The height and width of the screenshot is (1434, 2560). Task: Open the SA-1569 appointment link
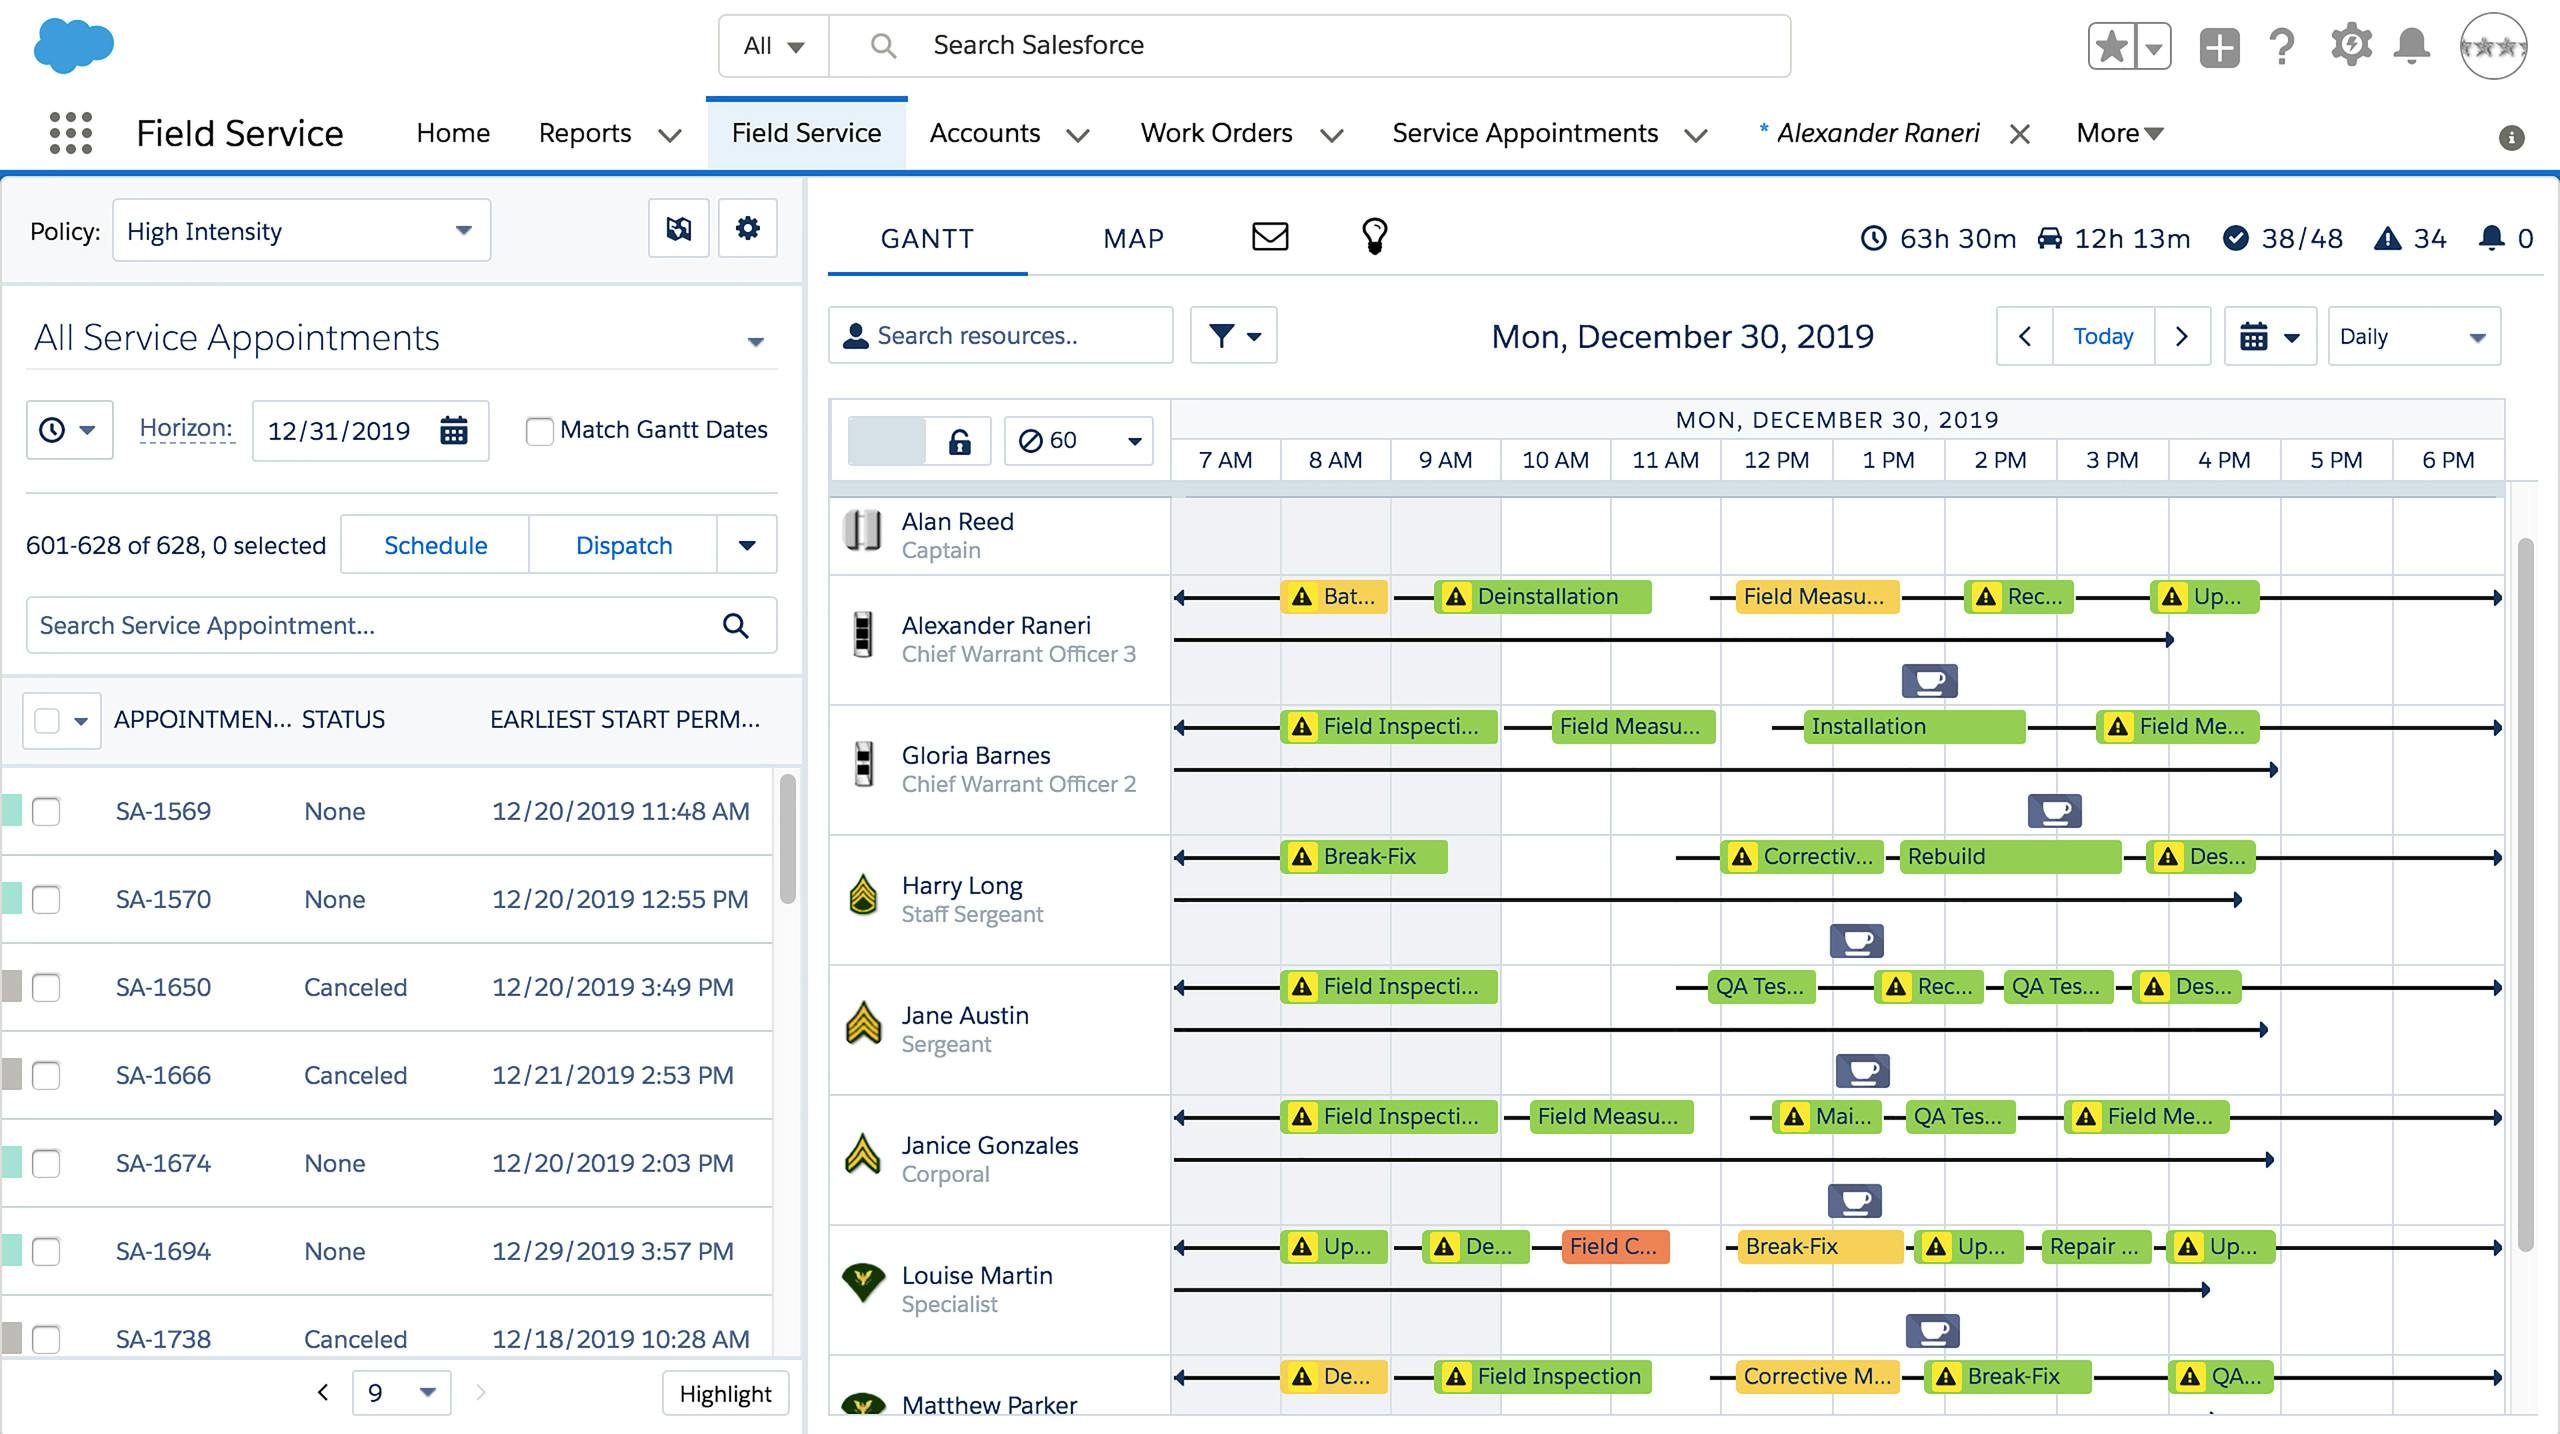(x=163, y=811)
